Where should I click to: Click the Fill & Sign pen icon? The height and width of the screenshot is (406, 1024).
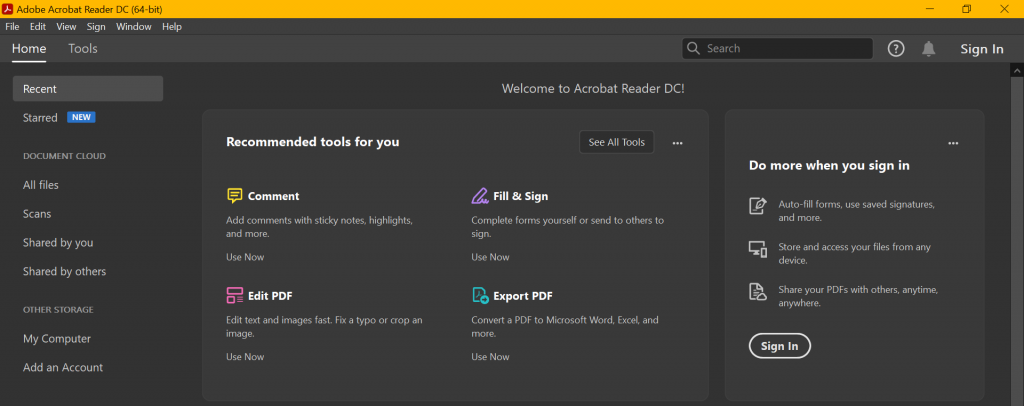pos(480,196)
